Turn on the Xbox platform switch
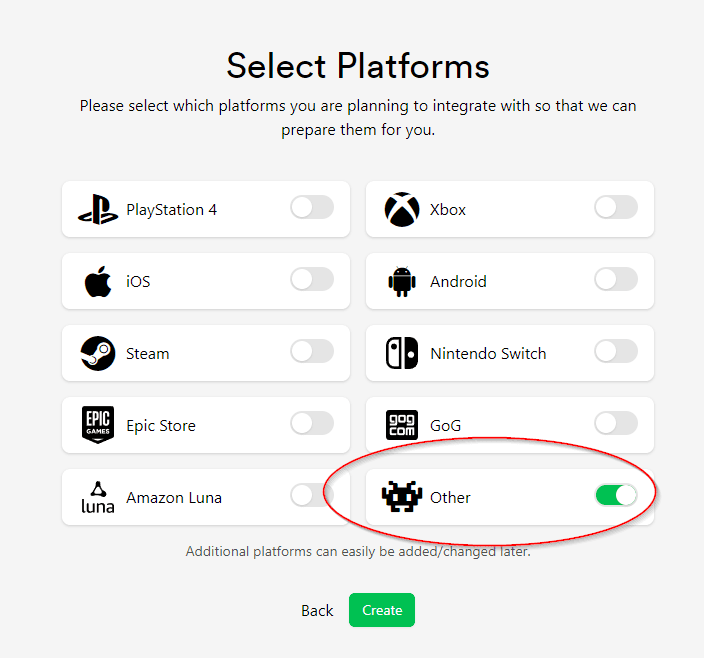This screenshot has width=704, height=658. (615, 208)
